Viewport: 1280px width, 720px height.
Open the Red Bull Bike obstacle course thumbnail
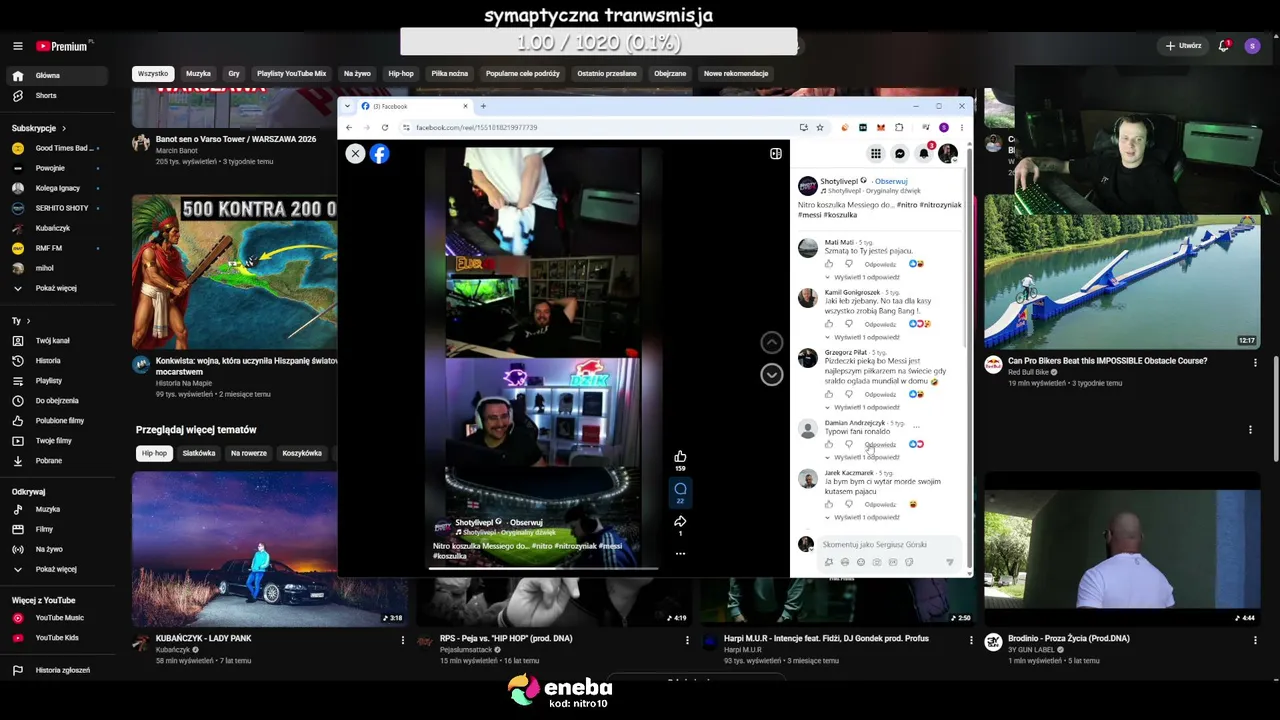(x=1122, y=272)
